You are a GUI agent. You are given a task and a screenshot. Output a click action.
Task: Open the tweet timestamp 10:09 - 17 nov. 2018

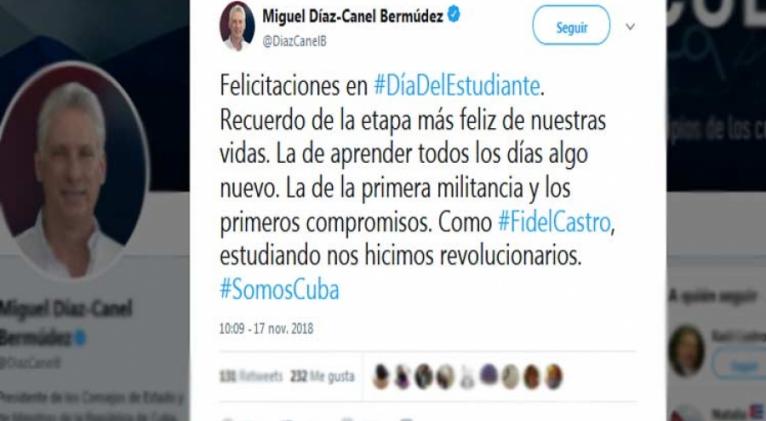coord(266,328)
